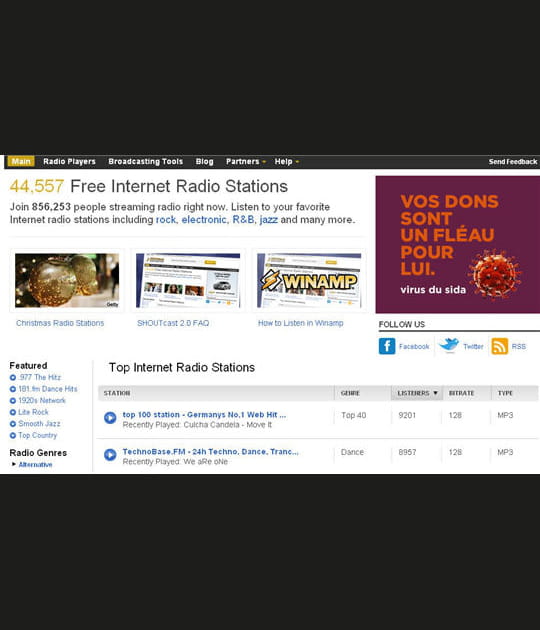The image size is (540, 630).
Task: Click the 8957 listeners value
Action: [x=407, y=452]
